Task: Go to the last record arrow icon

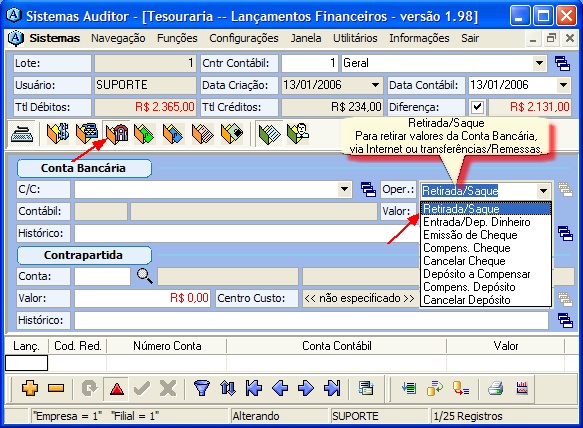Action: tap(332, 389)
